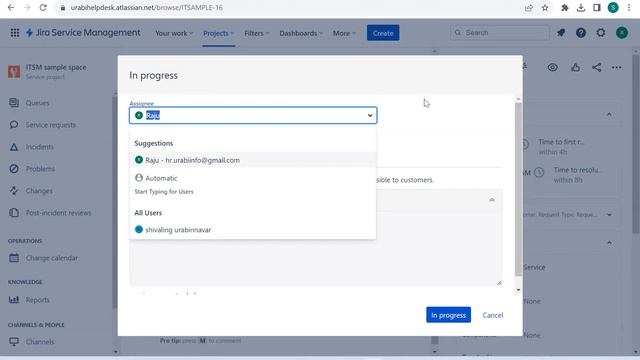Open the notifications rocket icon

tap(561, 33)
